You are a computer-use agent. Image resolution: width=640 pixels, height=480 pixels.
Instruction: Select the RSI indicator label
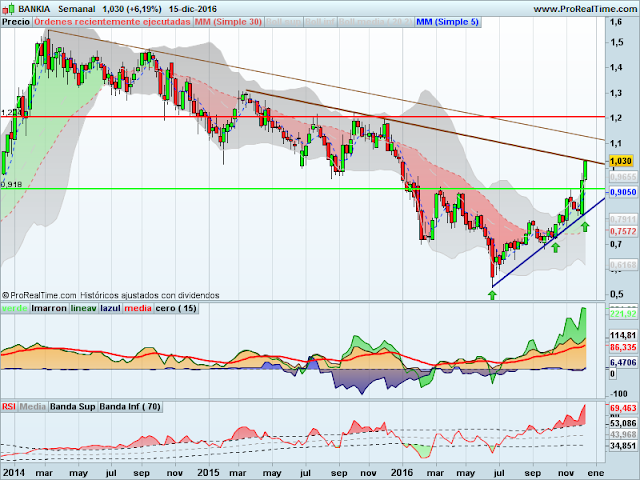(x=9, y=407)
